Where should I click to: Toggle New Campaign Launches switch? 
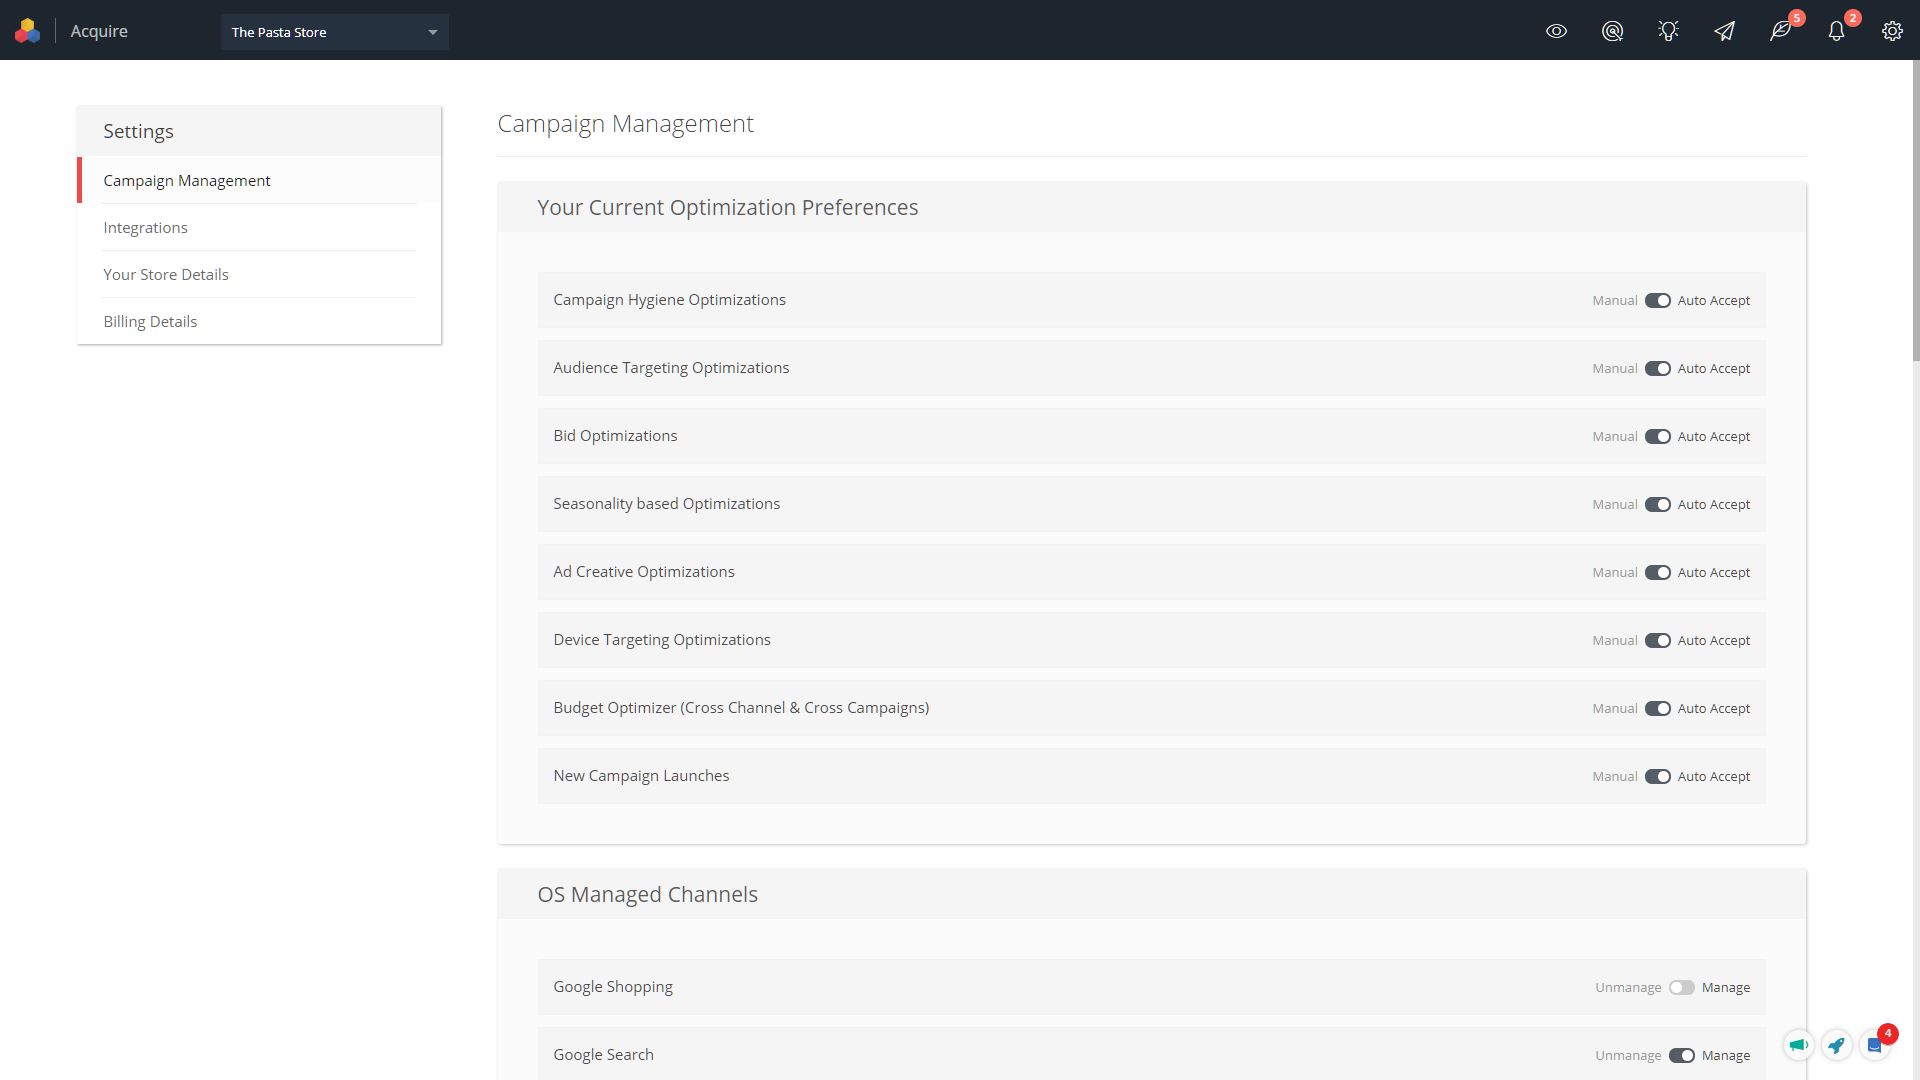[1657, 777]
